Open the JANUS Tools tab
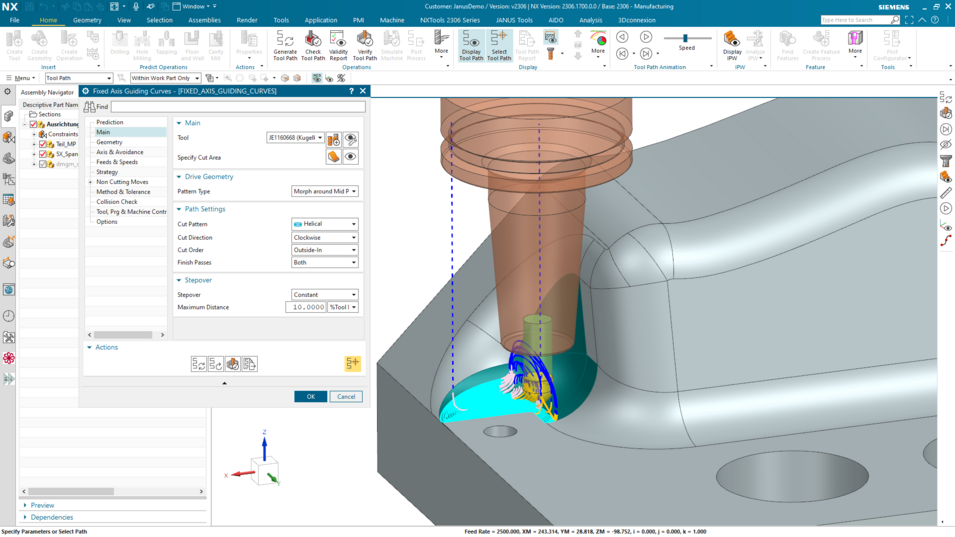Screen dimensions: 955x537 click(514, 20)
